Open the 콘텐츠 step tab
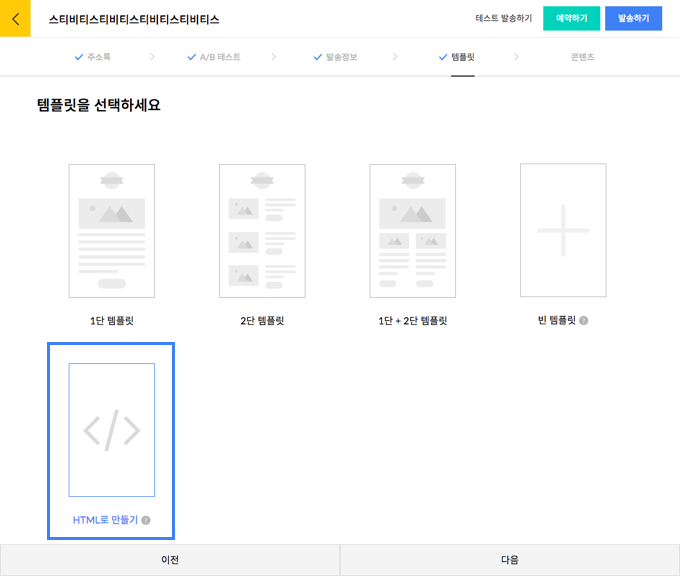The height and width of the screenshot is (576, 680). 582,57
